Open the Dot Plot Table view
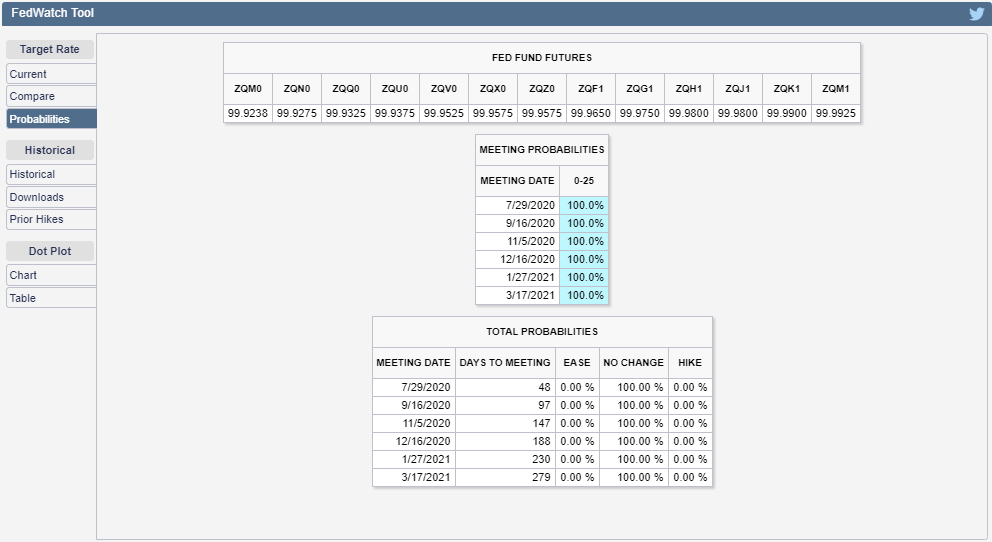Image resolution: width=992 pixels, height=542 pixels. pyautogui.click(x=50, y=298)
